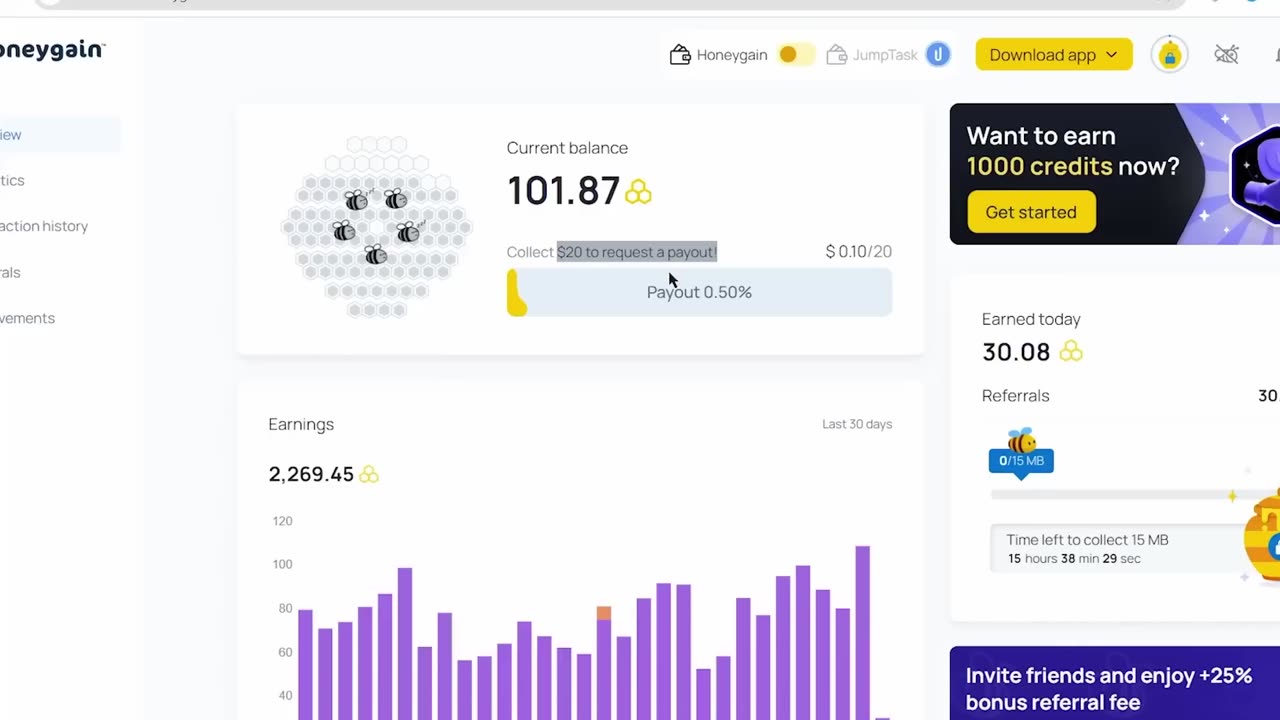Viewport: 1280px width, 720px height.
Task: Click the Payout 0.50% progress bar
Action: click(699, 292)
